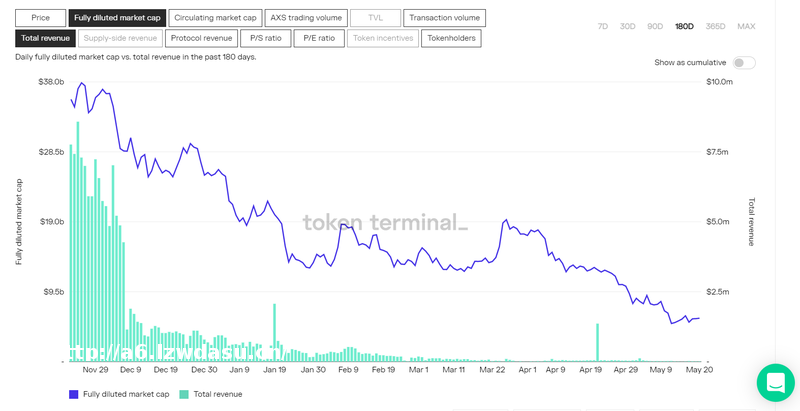Show the P/E ratio metric

coord(319,38)
